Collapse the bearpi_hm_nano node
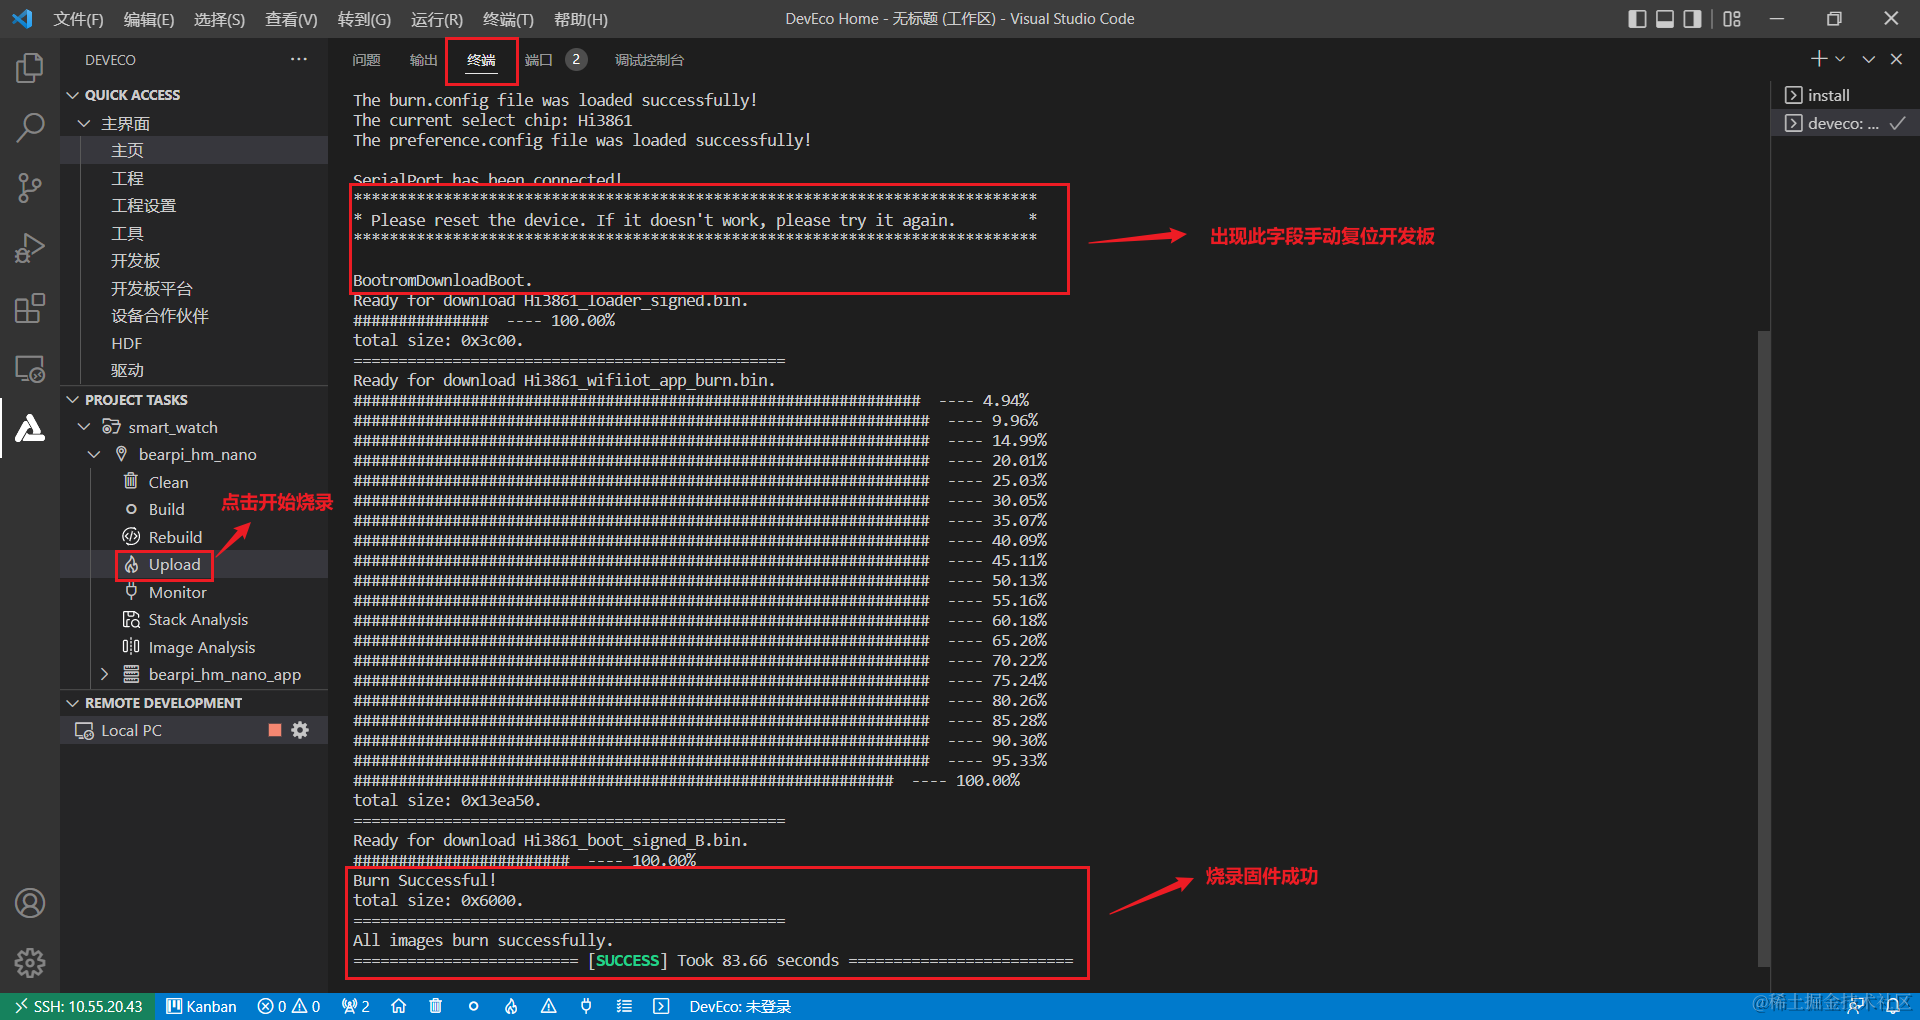The image size is (1920, 1020). click(94, 454)
